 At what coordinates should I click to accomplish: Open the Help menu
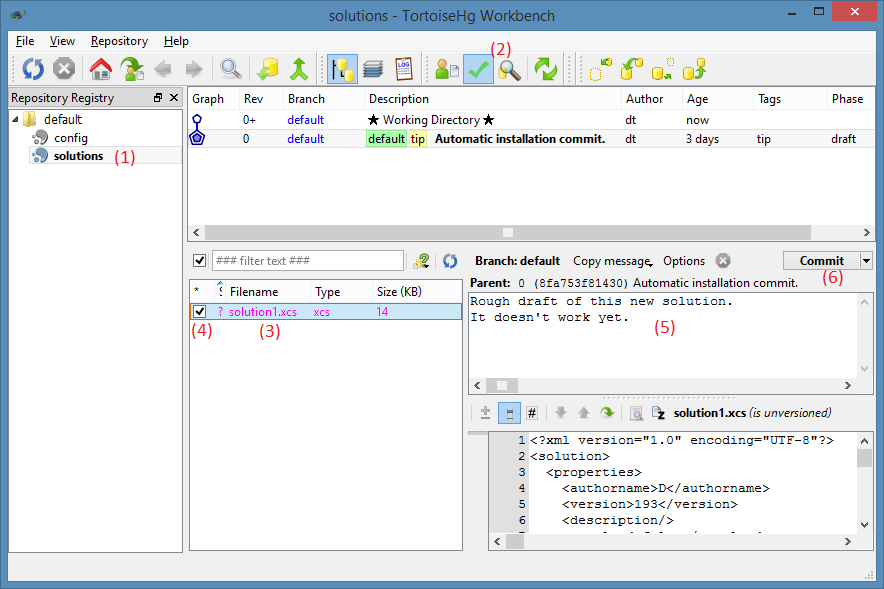tap(176, 41)
